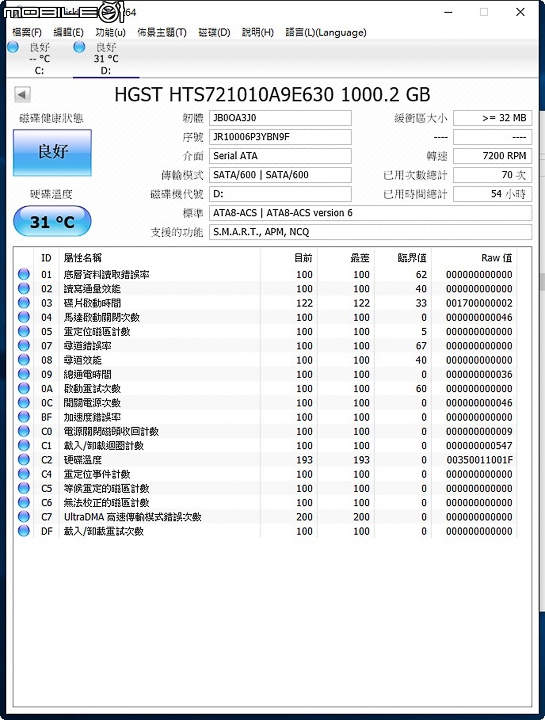The image size is (545, 720).
Task: Open the 編輯(E) menu
Action: coord(68,32)
